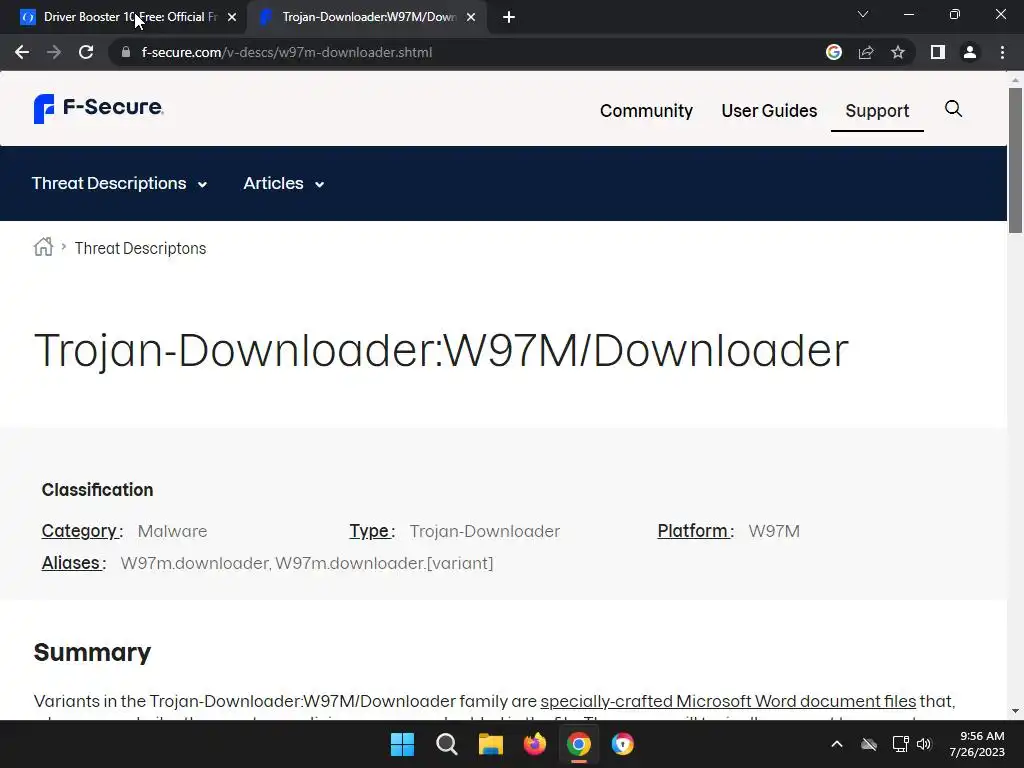Click the scrollbar down arrow
The width and height of the screenshot is (1024, 768).
point(1015,711)
